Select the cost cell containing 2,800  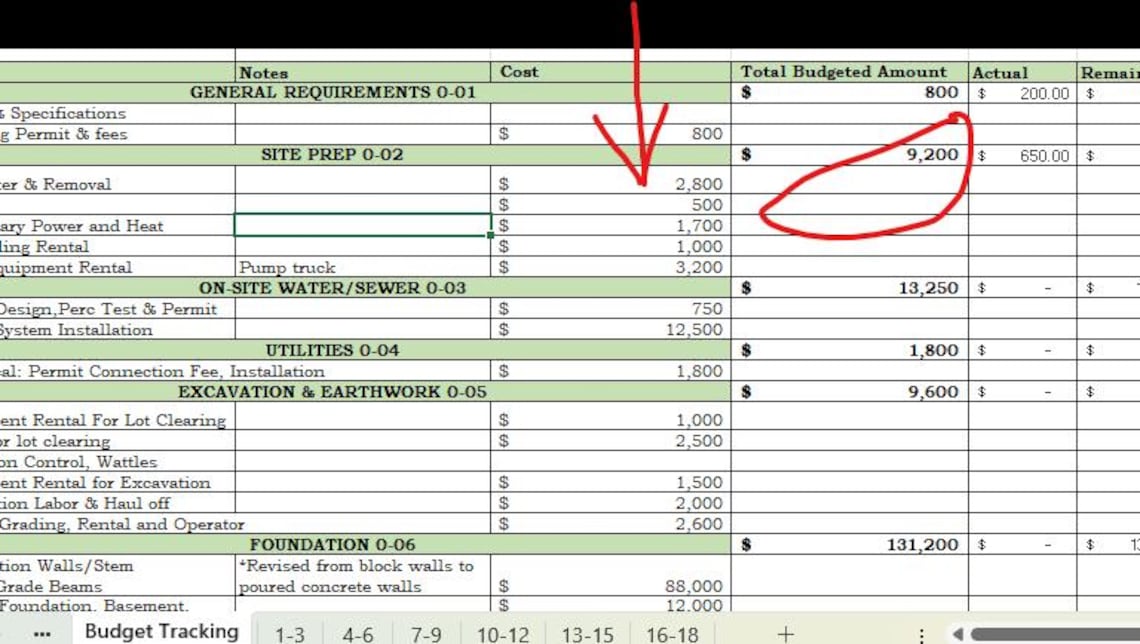tap(610, 184)
